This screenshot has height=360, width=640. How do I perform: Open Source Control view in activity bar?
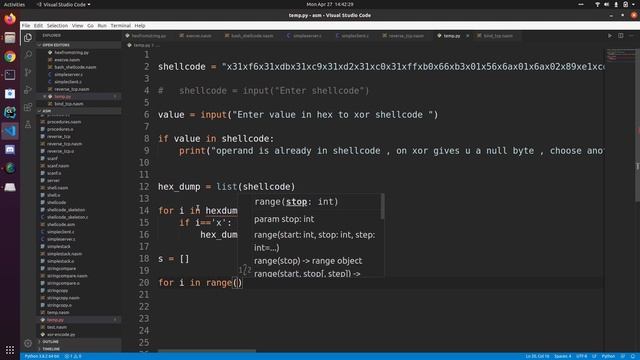point(28,72)
